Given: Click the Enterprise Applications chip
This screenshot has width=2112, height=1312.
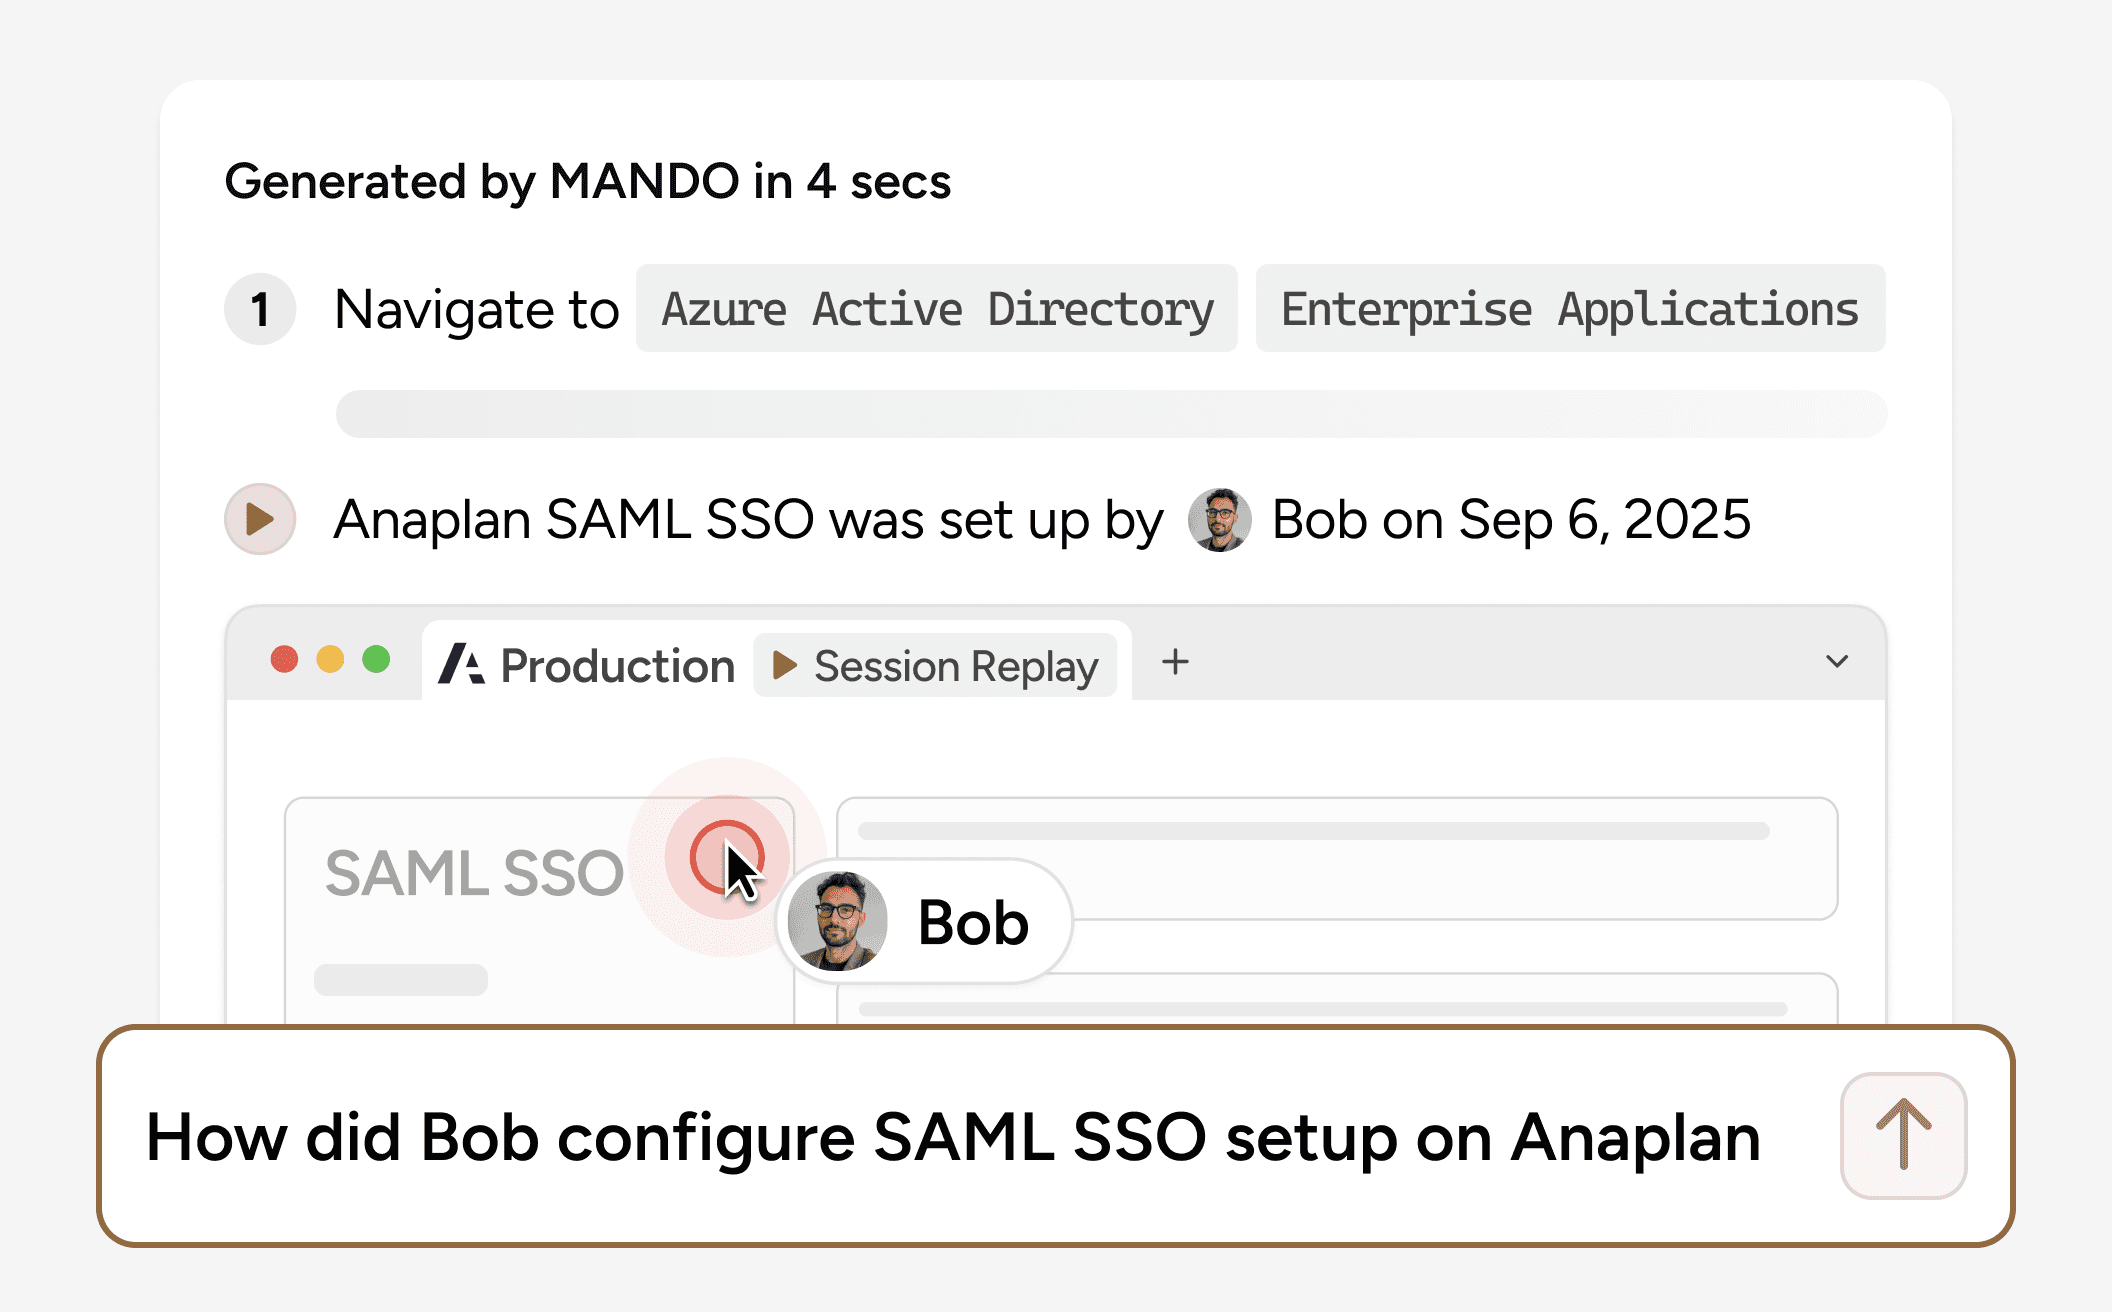Looking at the screenshot, I should tap(1570, 309).
